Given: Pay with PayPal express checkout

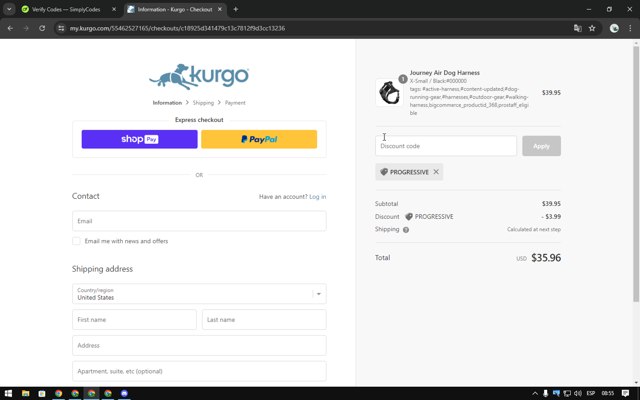Looking at the screenshot, I should pyautogui.click(x=259, y=139).
